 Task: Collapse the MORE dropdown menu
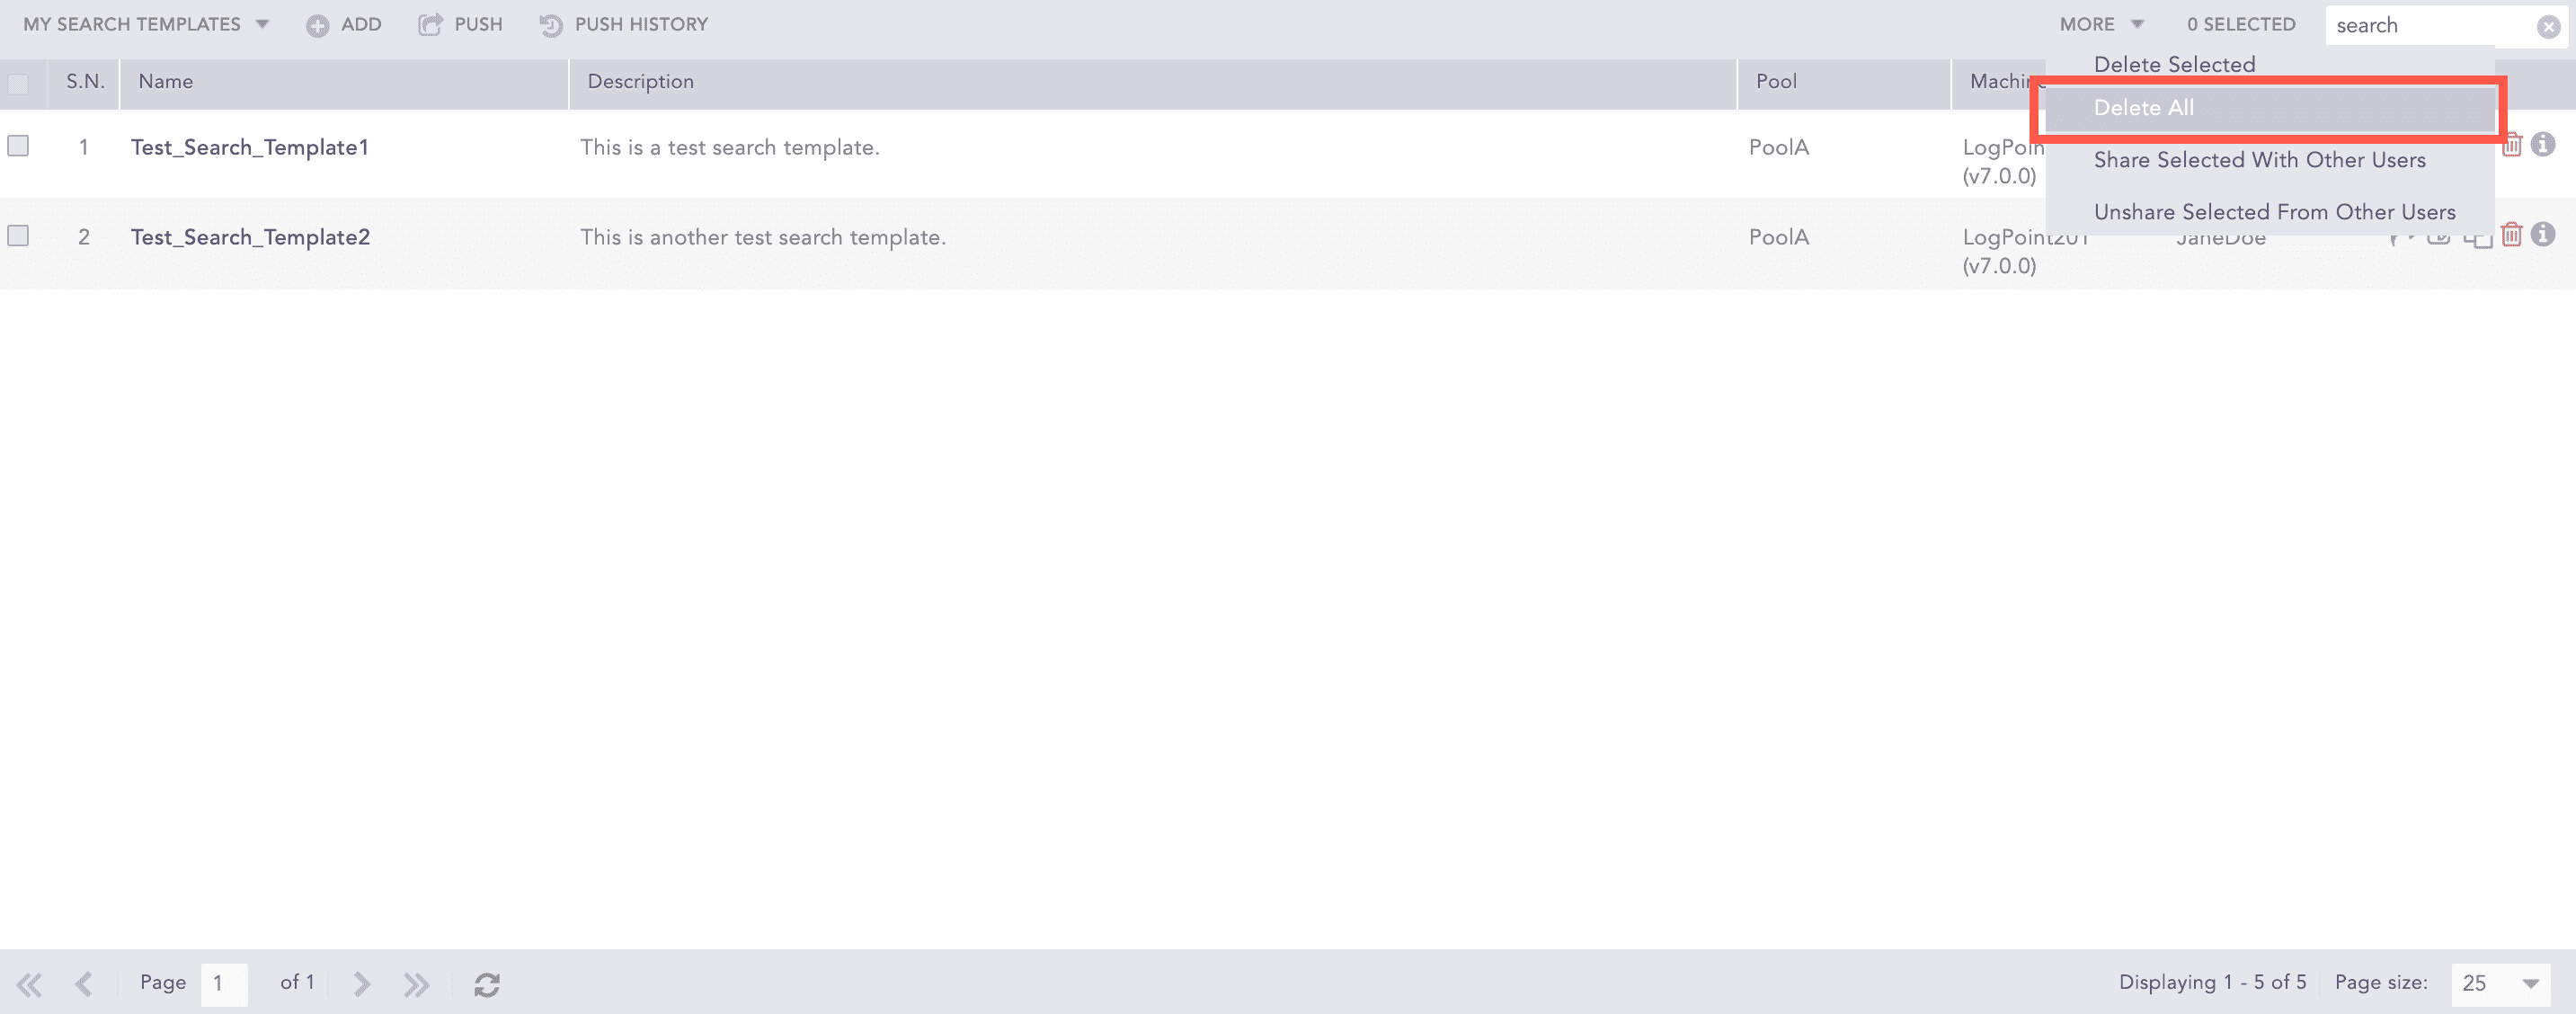[x=2100, y=24]
